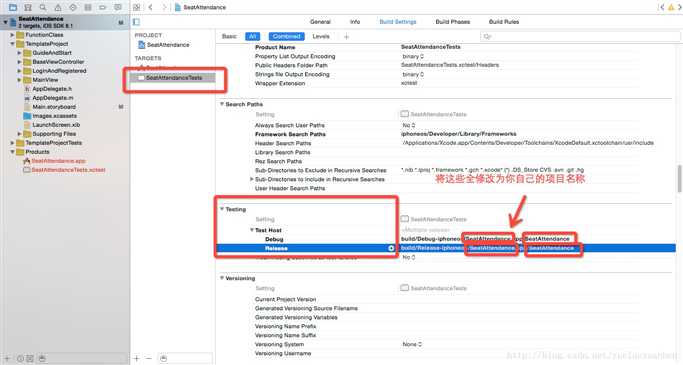Jump to previous issue chevron top right
This screenshot has width=683, height=365.
[663, 7]
